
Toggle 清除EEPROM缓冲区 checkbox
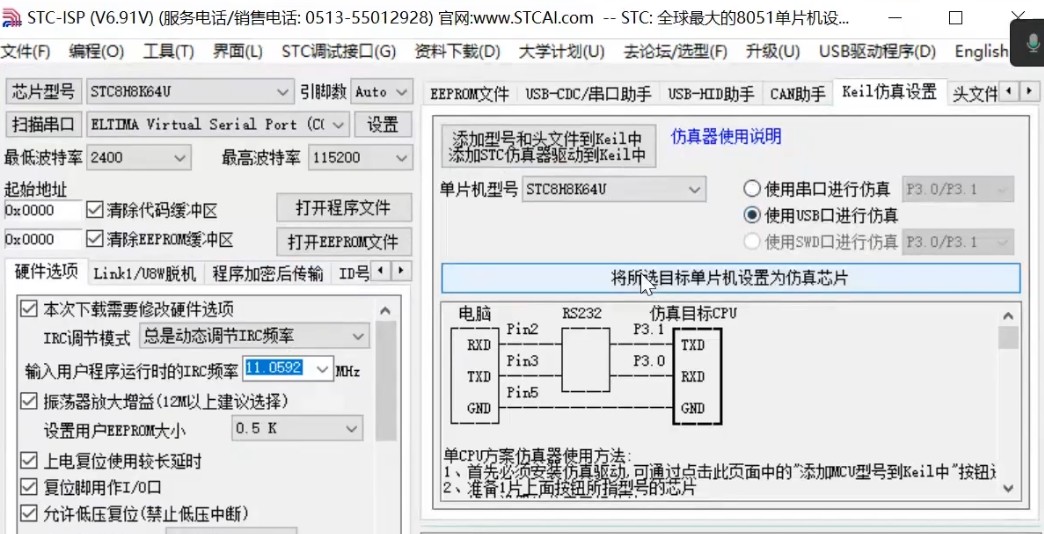[x=95, y=238]
